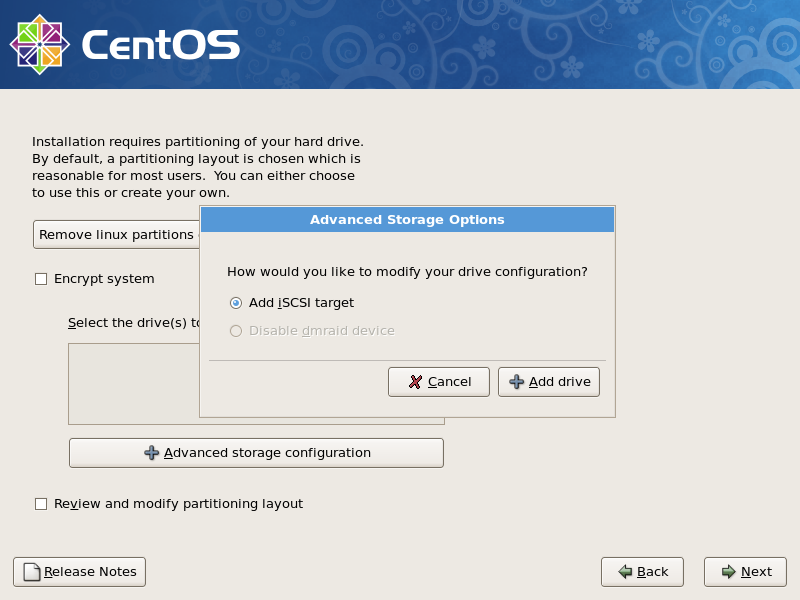800x600 pixels.
Task: Open Advanced storage configuration
Action: coord(256,453)
